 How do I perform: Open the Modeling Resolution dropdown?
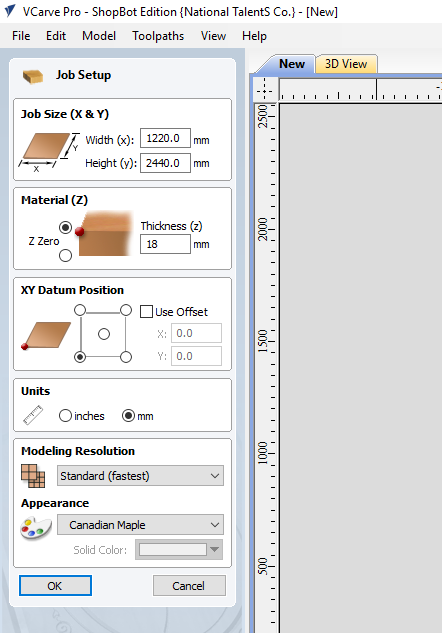click(x=140, y=476)
